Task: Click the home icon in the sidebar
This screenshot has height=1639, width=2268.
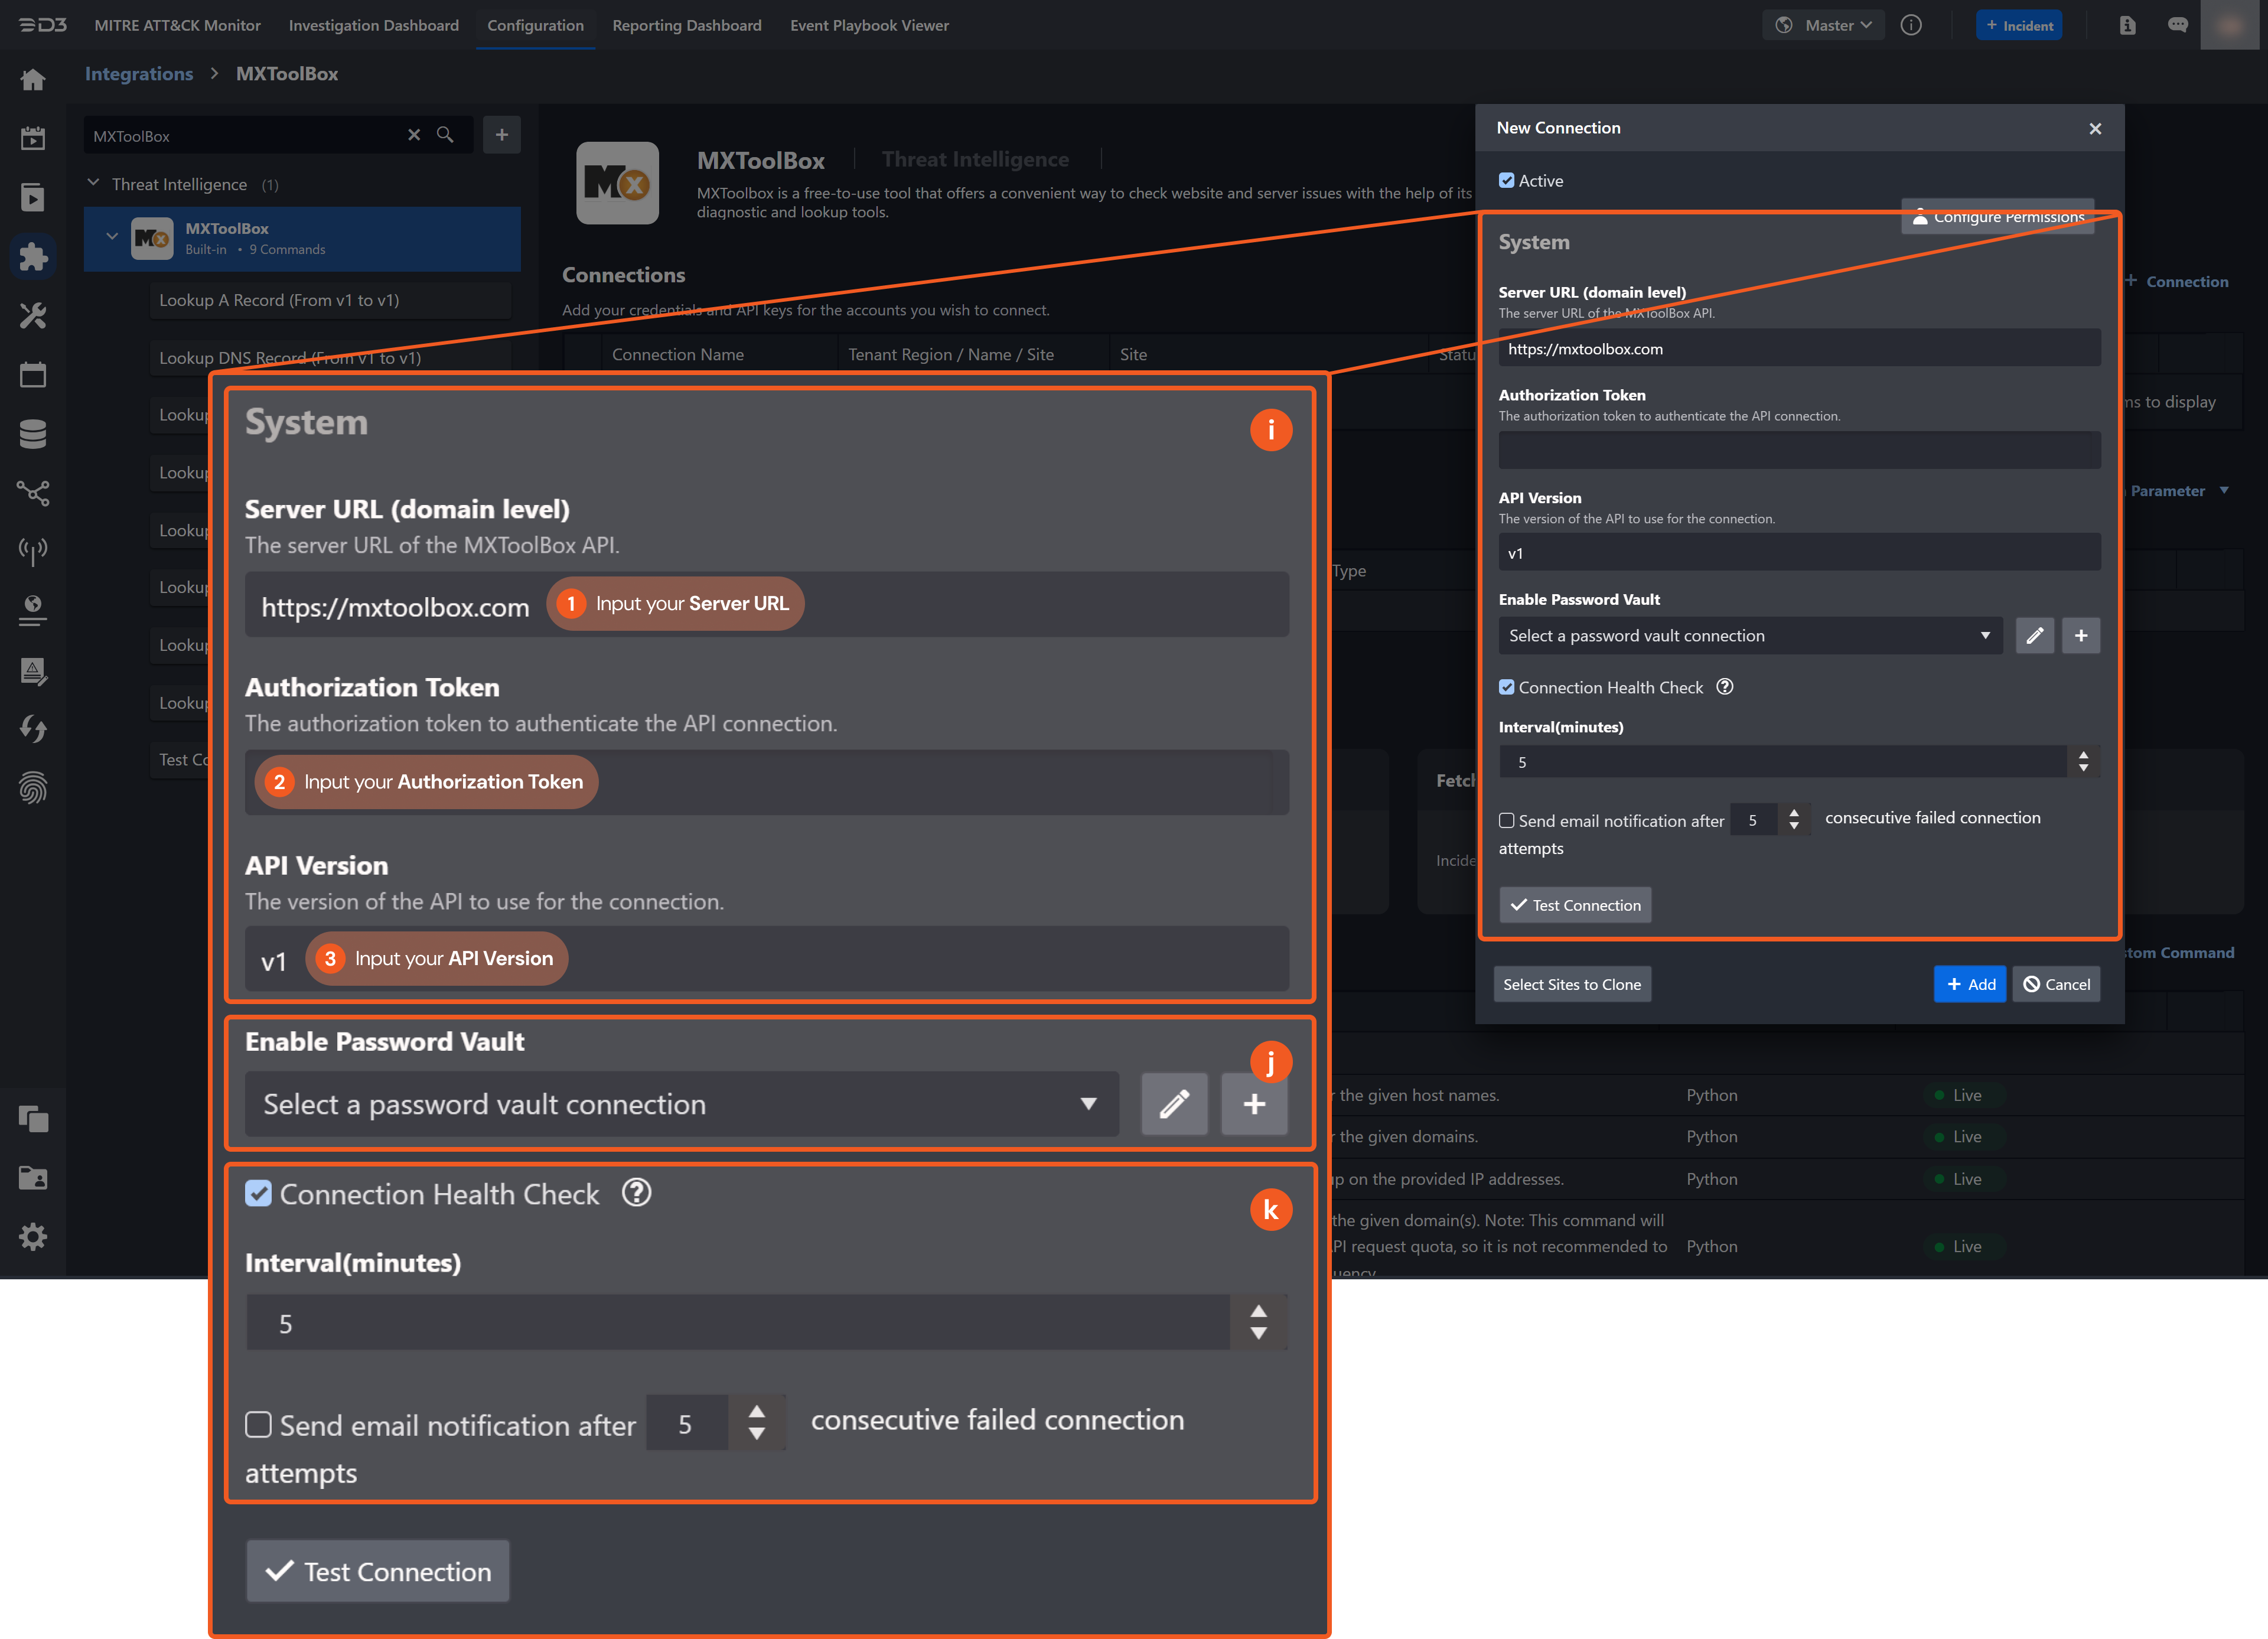Action: point(33,80)
